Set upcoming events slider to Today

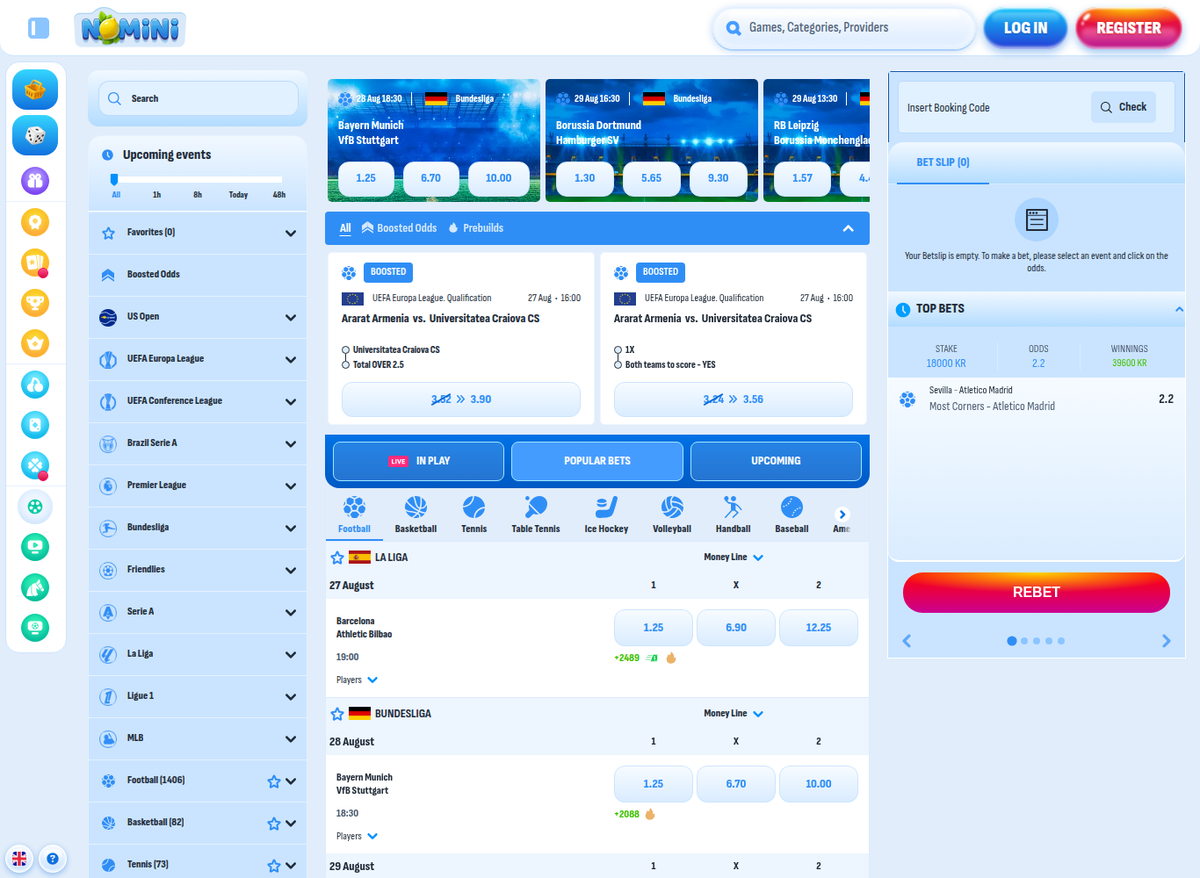(238, 195)
